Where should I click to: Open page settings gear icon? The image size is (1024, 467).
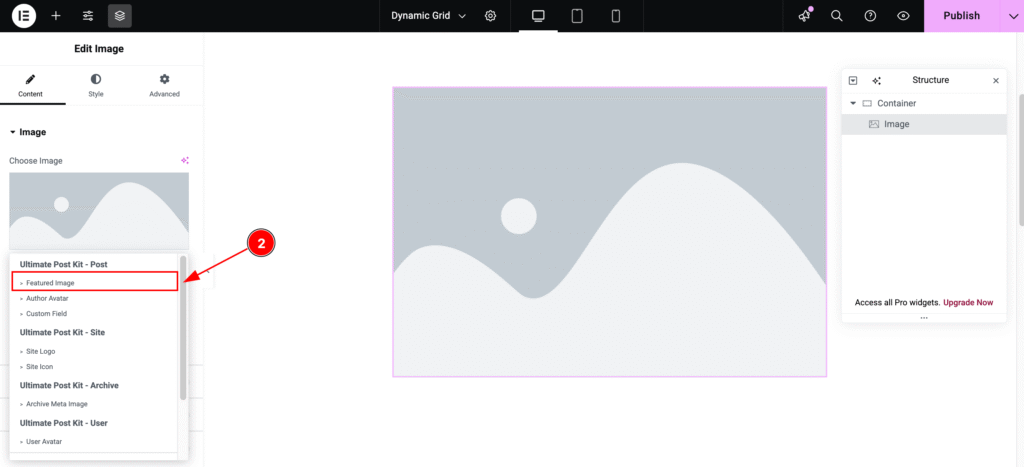(x=491, y=16)
